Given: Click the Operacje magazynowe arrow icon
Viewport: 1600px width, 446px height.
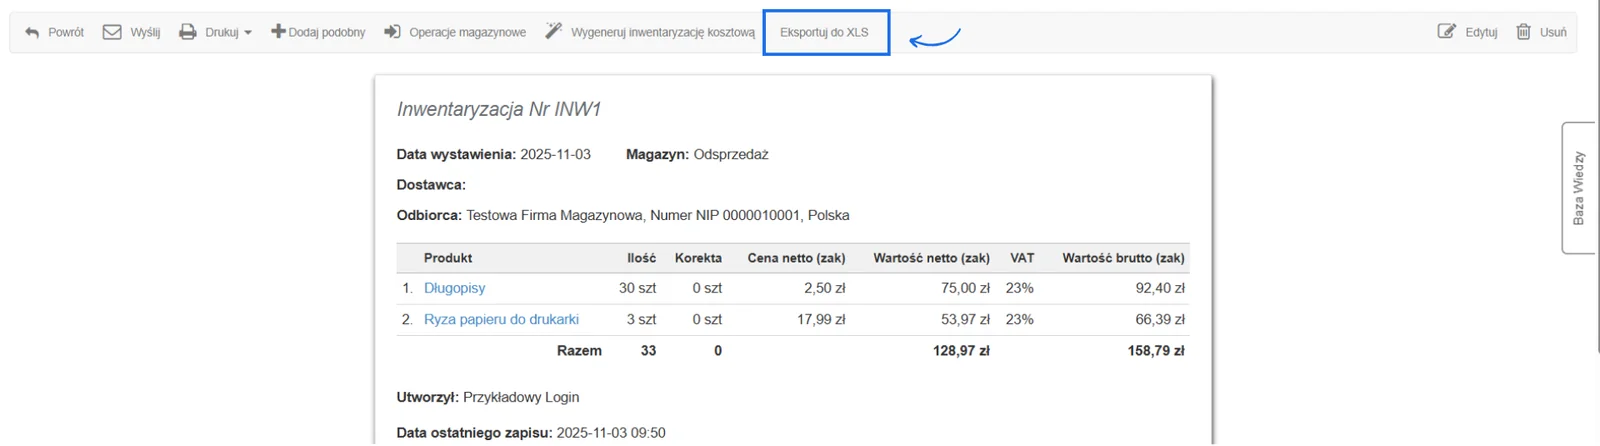Looking at the screenshot, I should tap(392, 32).
